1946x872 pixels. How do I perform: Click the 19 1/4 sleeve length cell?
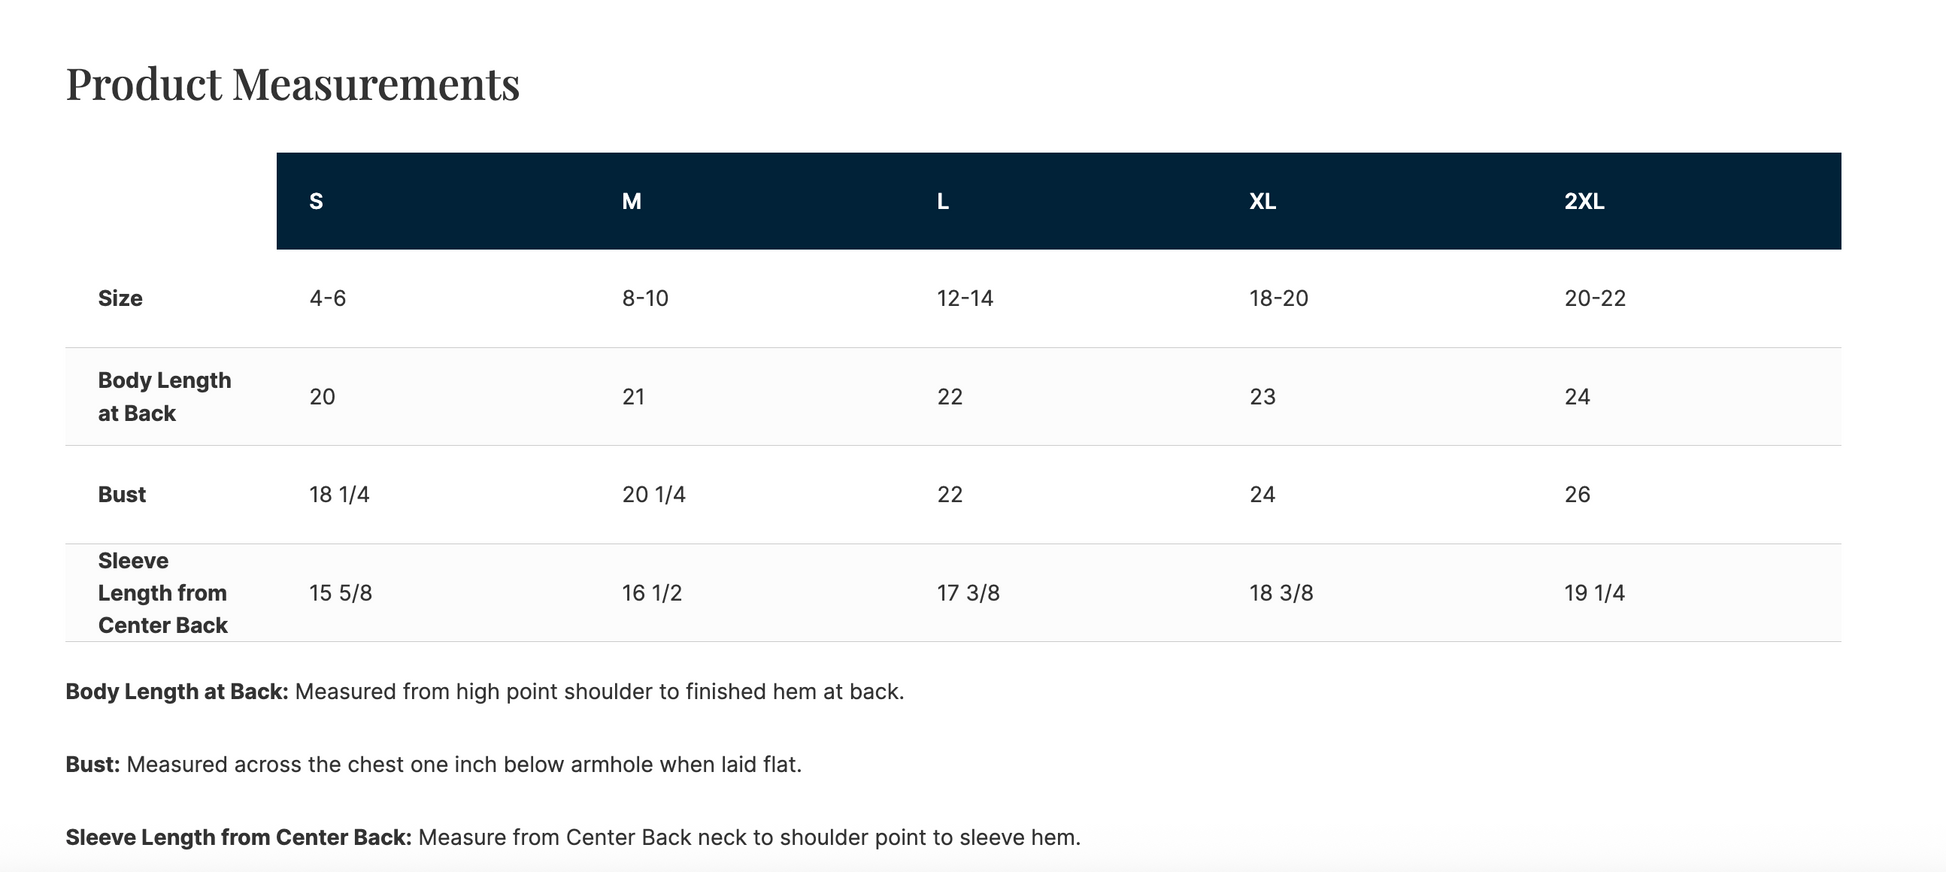(x=1594, y=593)
